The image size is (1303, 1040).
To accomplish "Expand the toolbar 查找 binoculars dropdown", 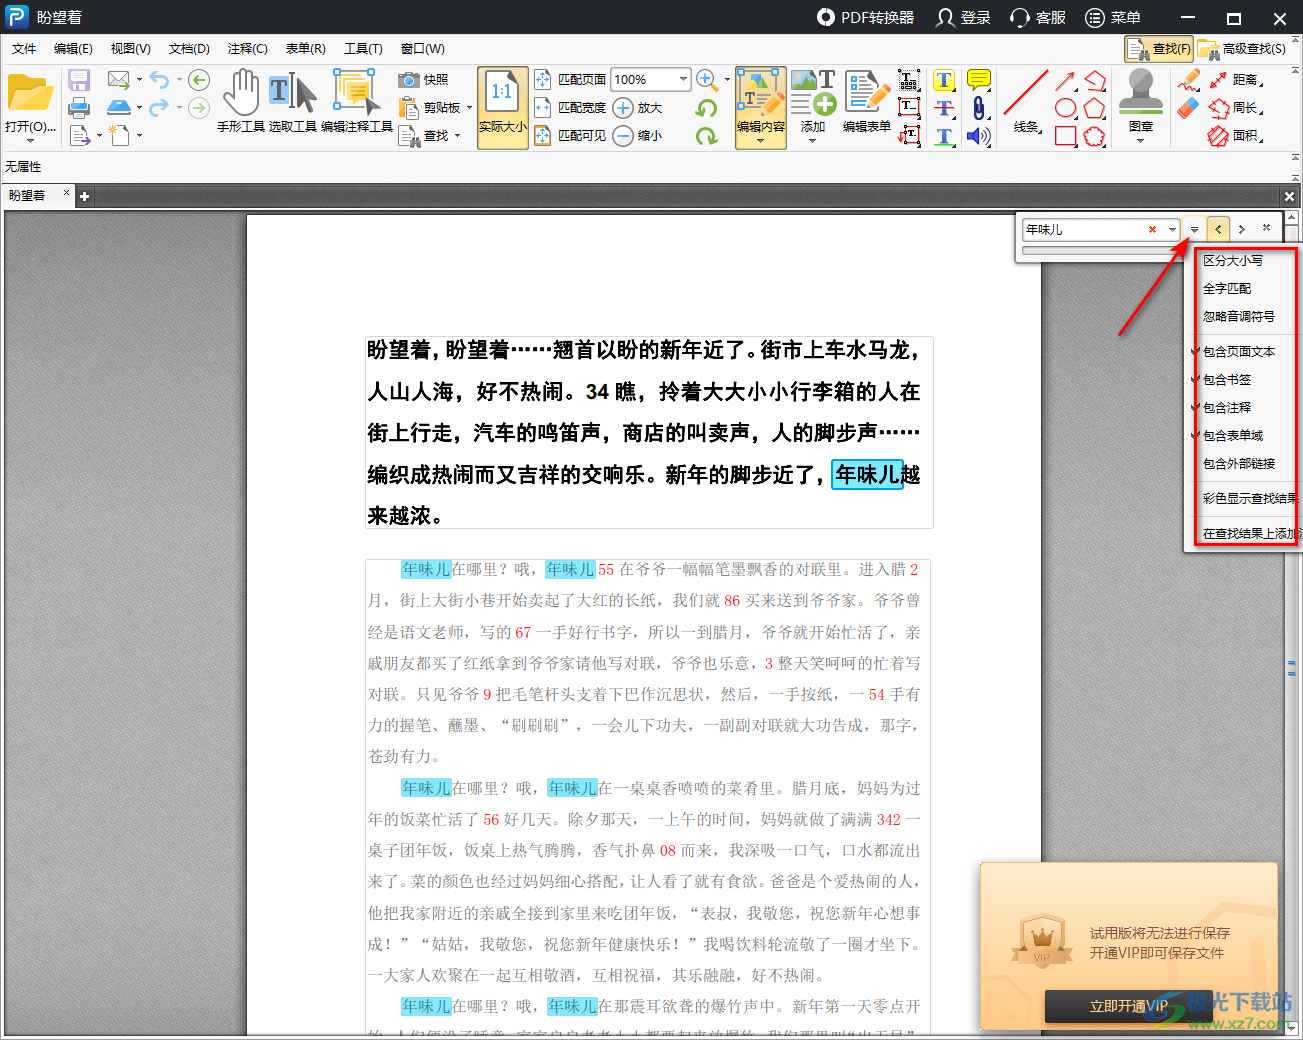I will [x=457, y=136].
